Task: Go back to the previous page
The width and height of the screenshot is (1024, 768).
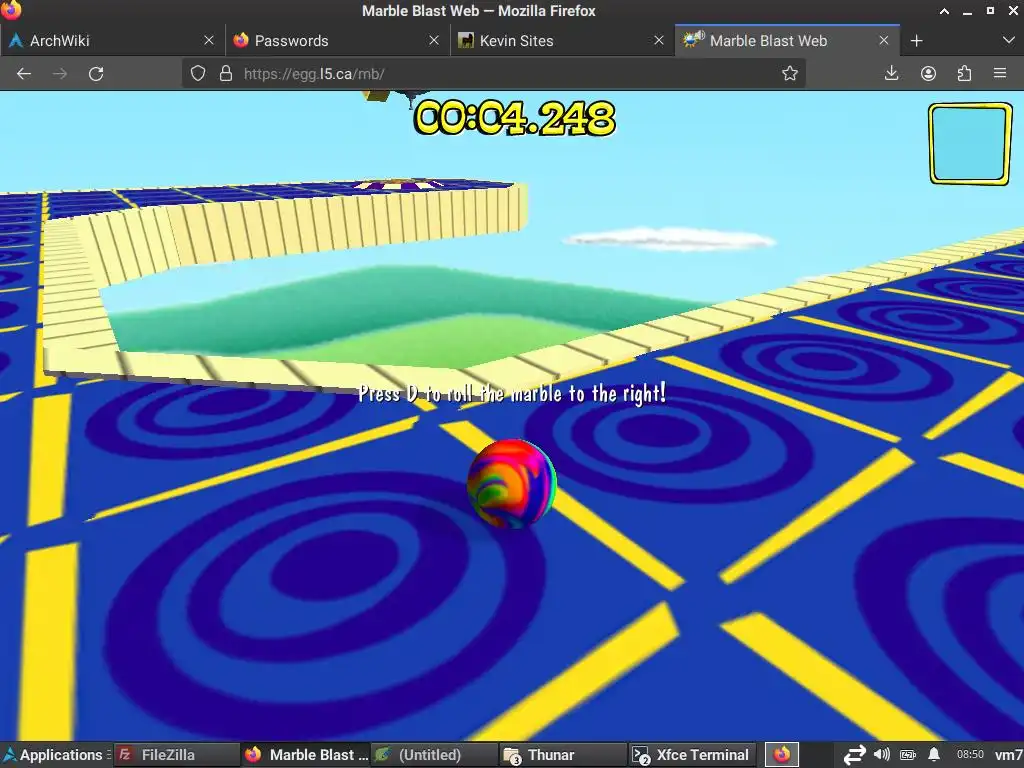Action: (24, 74)
